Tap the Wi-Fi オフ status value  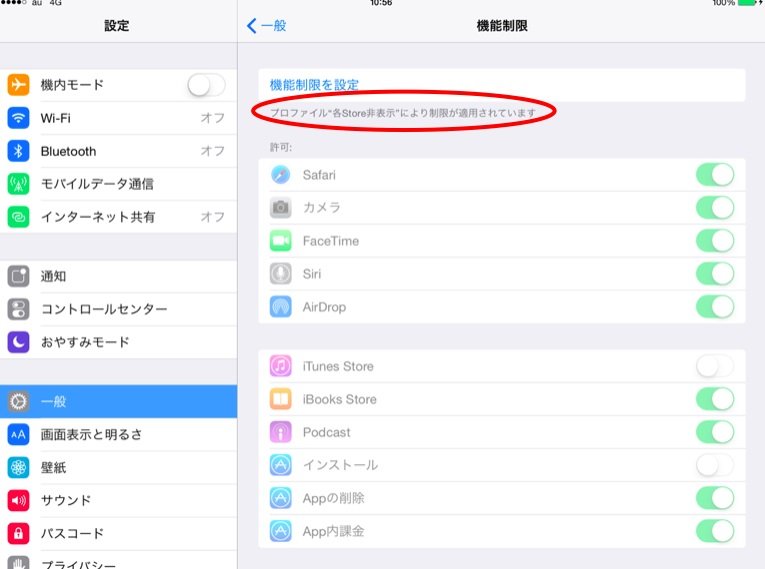click(x=213, y=118)
